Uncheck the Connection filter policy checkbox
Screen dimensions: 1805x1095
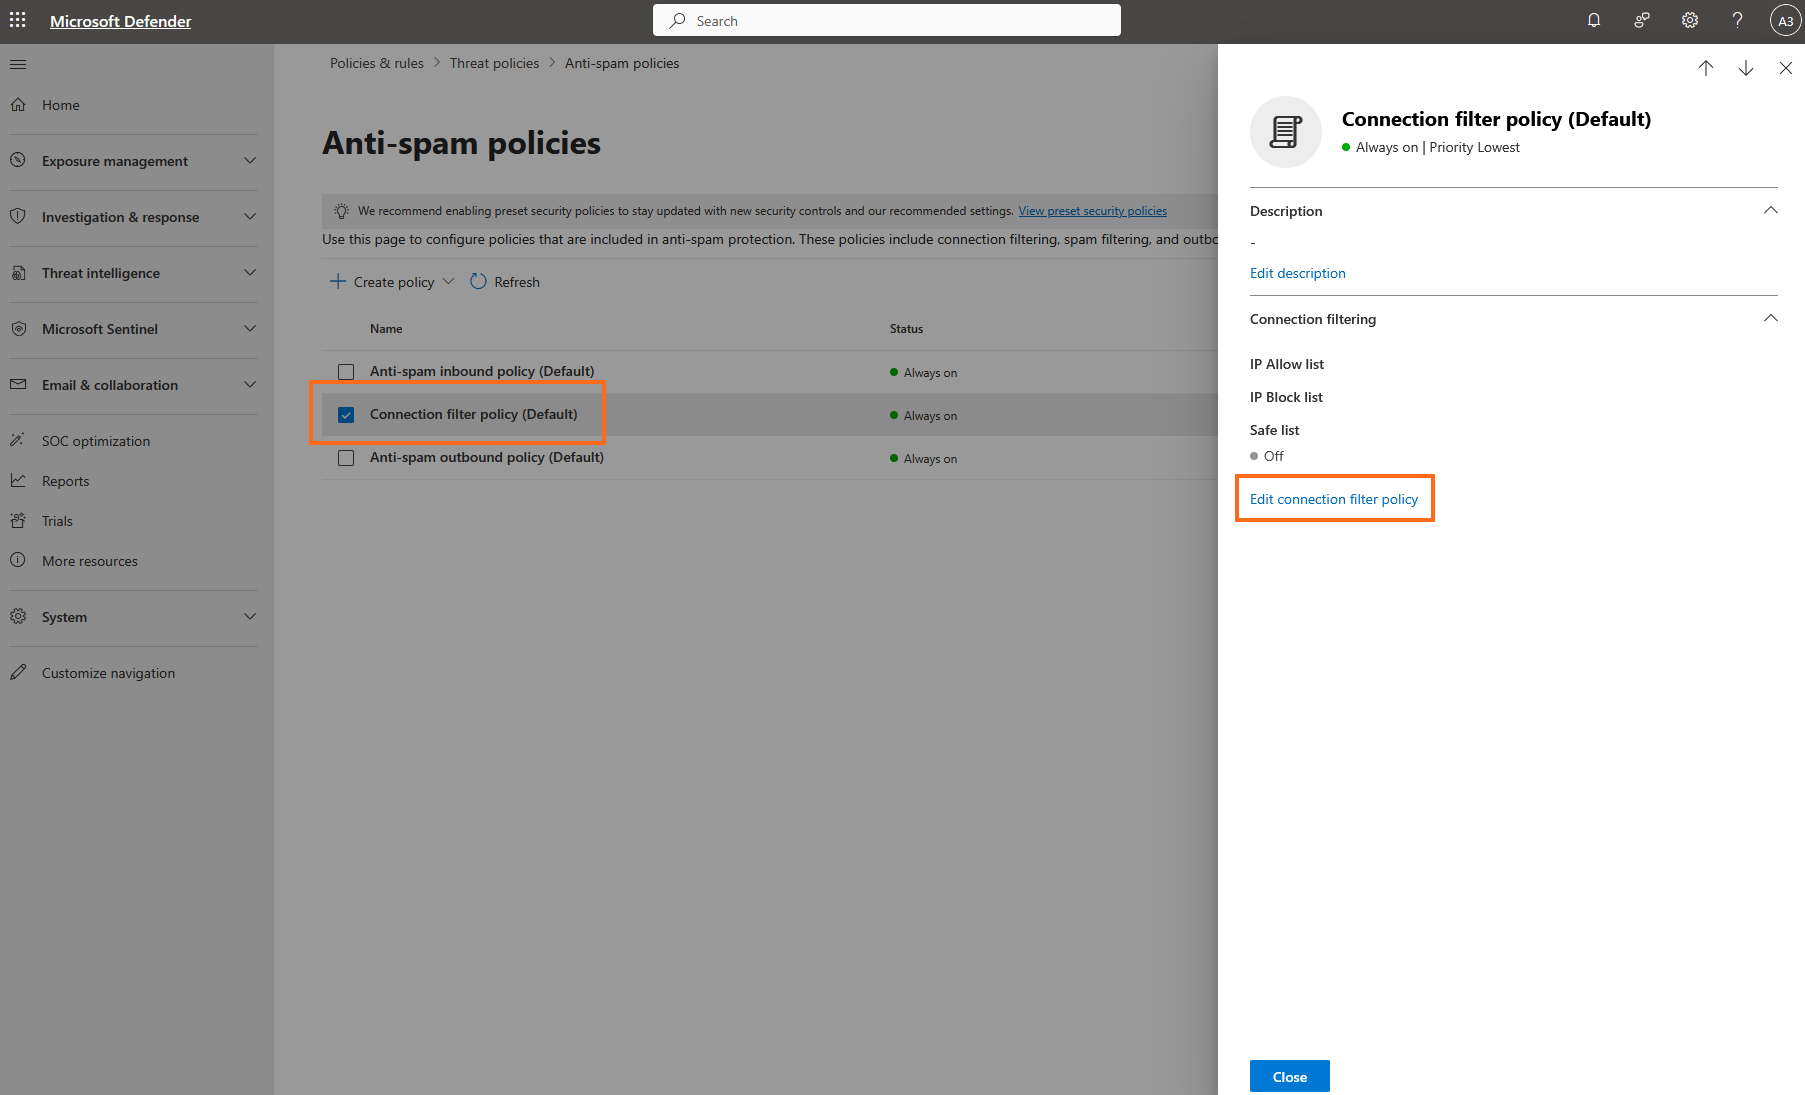(x=346, y=415)
